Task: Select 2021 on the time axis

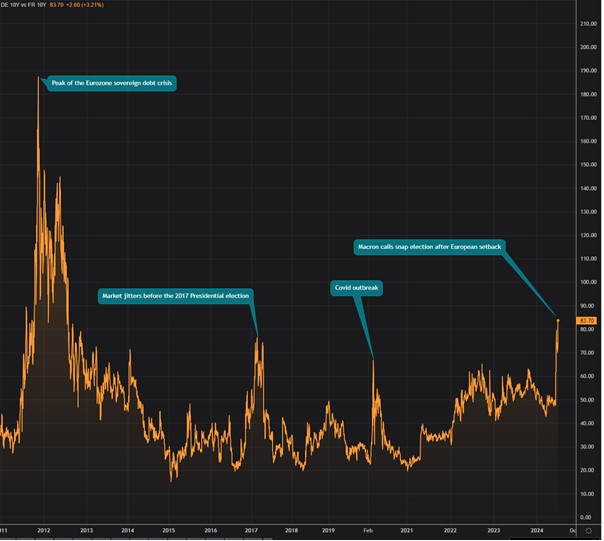Action: click(407, 530)
